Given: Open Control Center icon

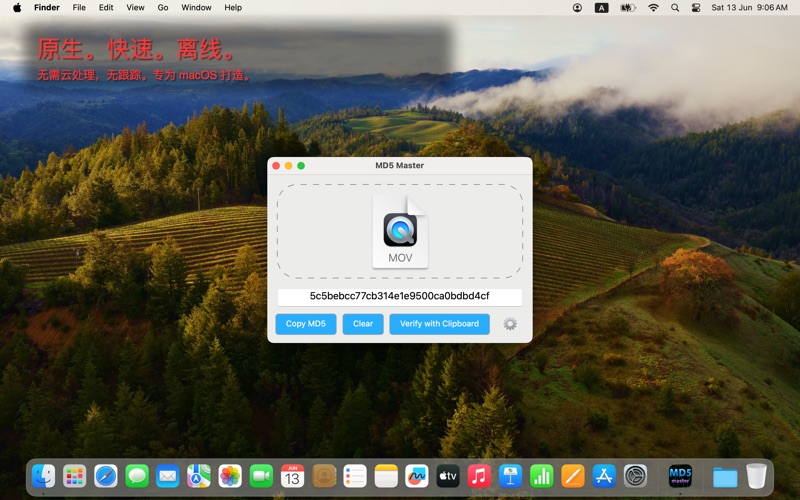Looking at the screenshot, I should click(x=695, y=8).
